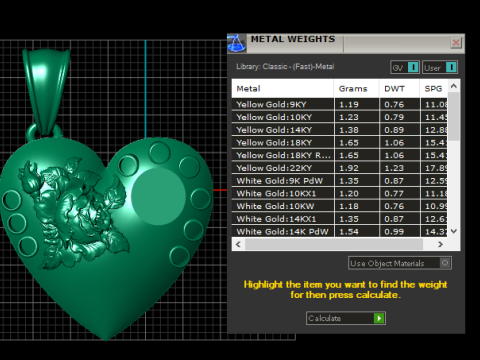480x360 pixels.
Task: Select the White Gold:14KX1 row
Action: tap(339, 219)
